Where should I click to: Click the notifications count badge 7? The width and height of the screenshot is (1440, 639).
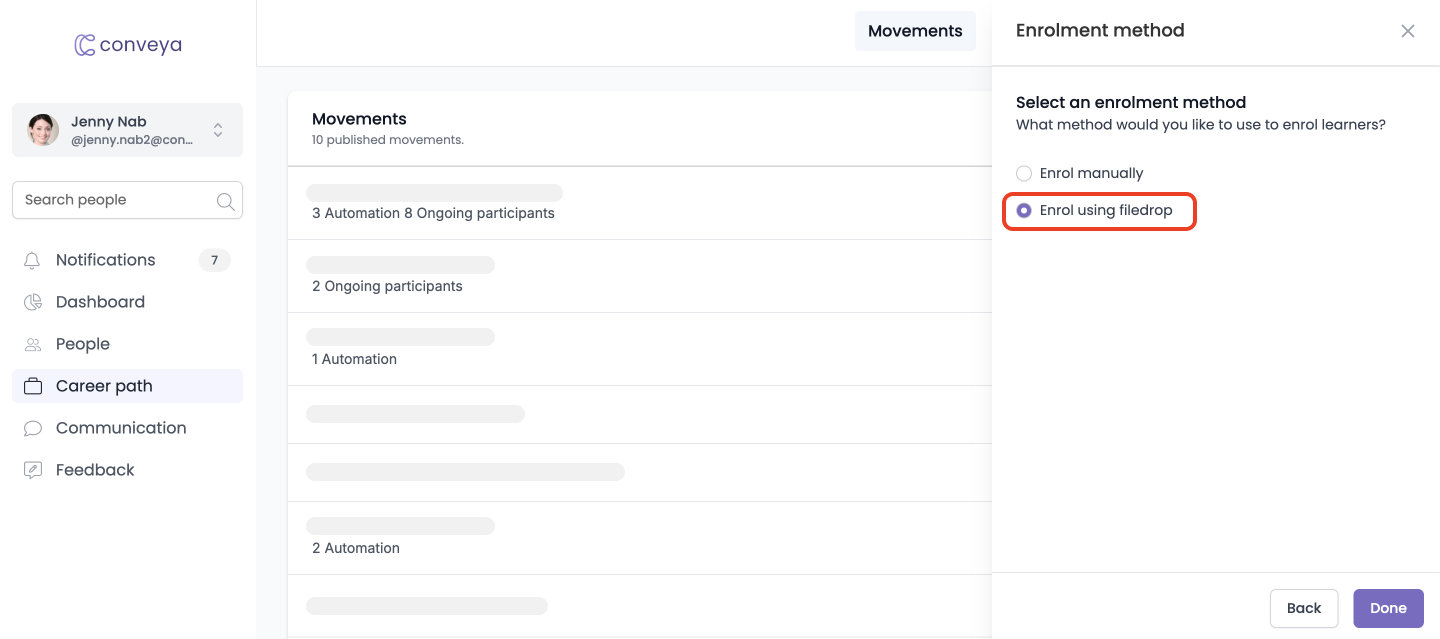(214, 261)
